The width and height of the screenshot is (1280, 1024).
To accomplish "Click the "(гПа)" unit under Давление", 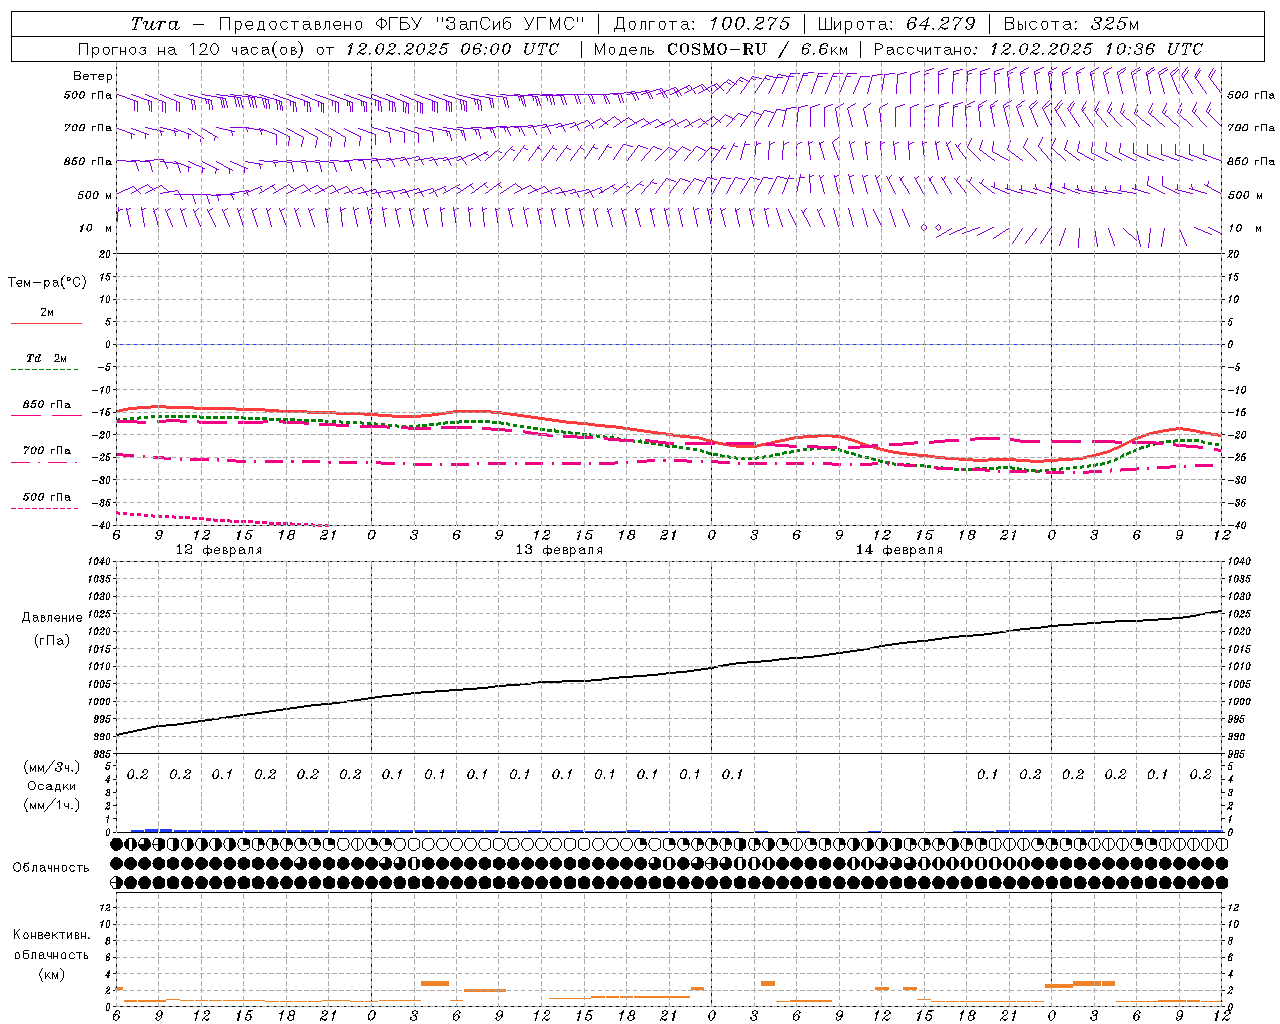I will [52, 641].
